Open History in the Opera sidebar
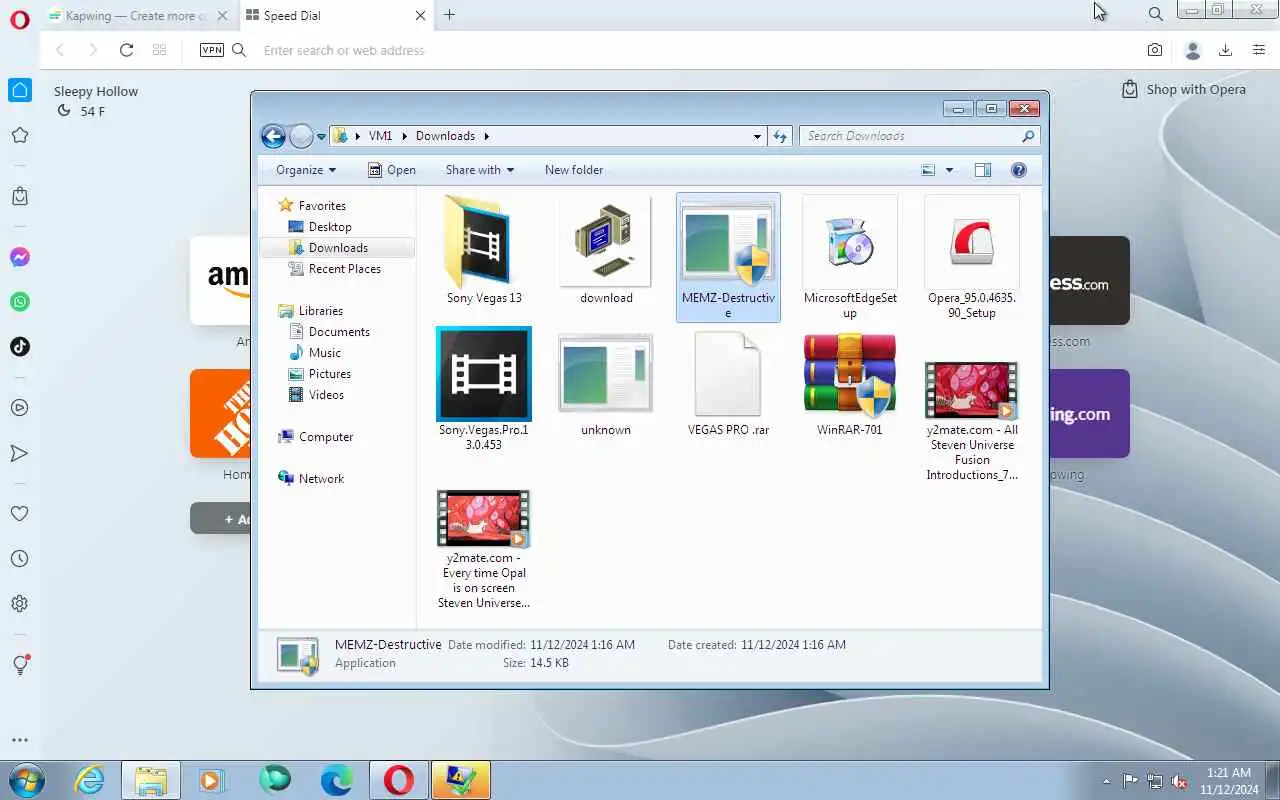This screenshot has height=800, width=1280. tap(19, 559)
